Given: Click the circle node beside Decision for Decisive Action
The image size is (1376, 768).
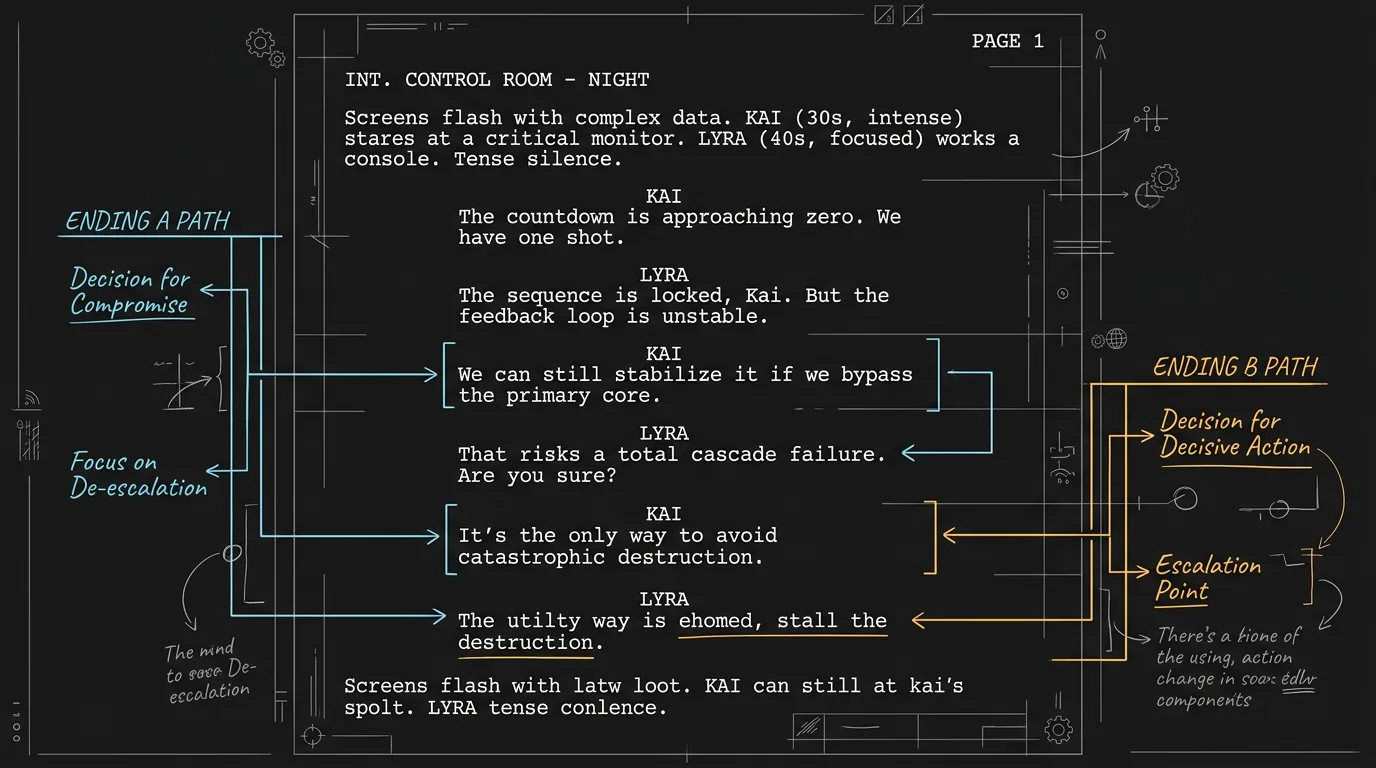Looking at the screenshot, I should (x=1185, y=498).
